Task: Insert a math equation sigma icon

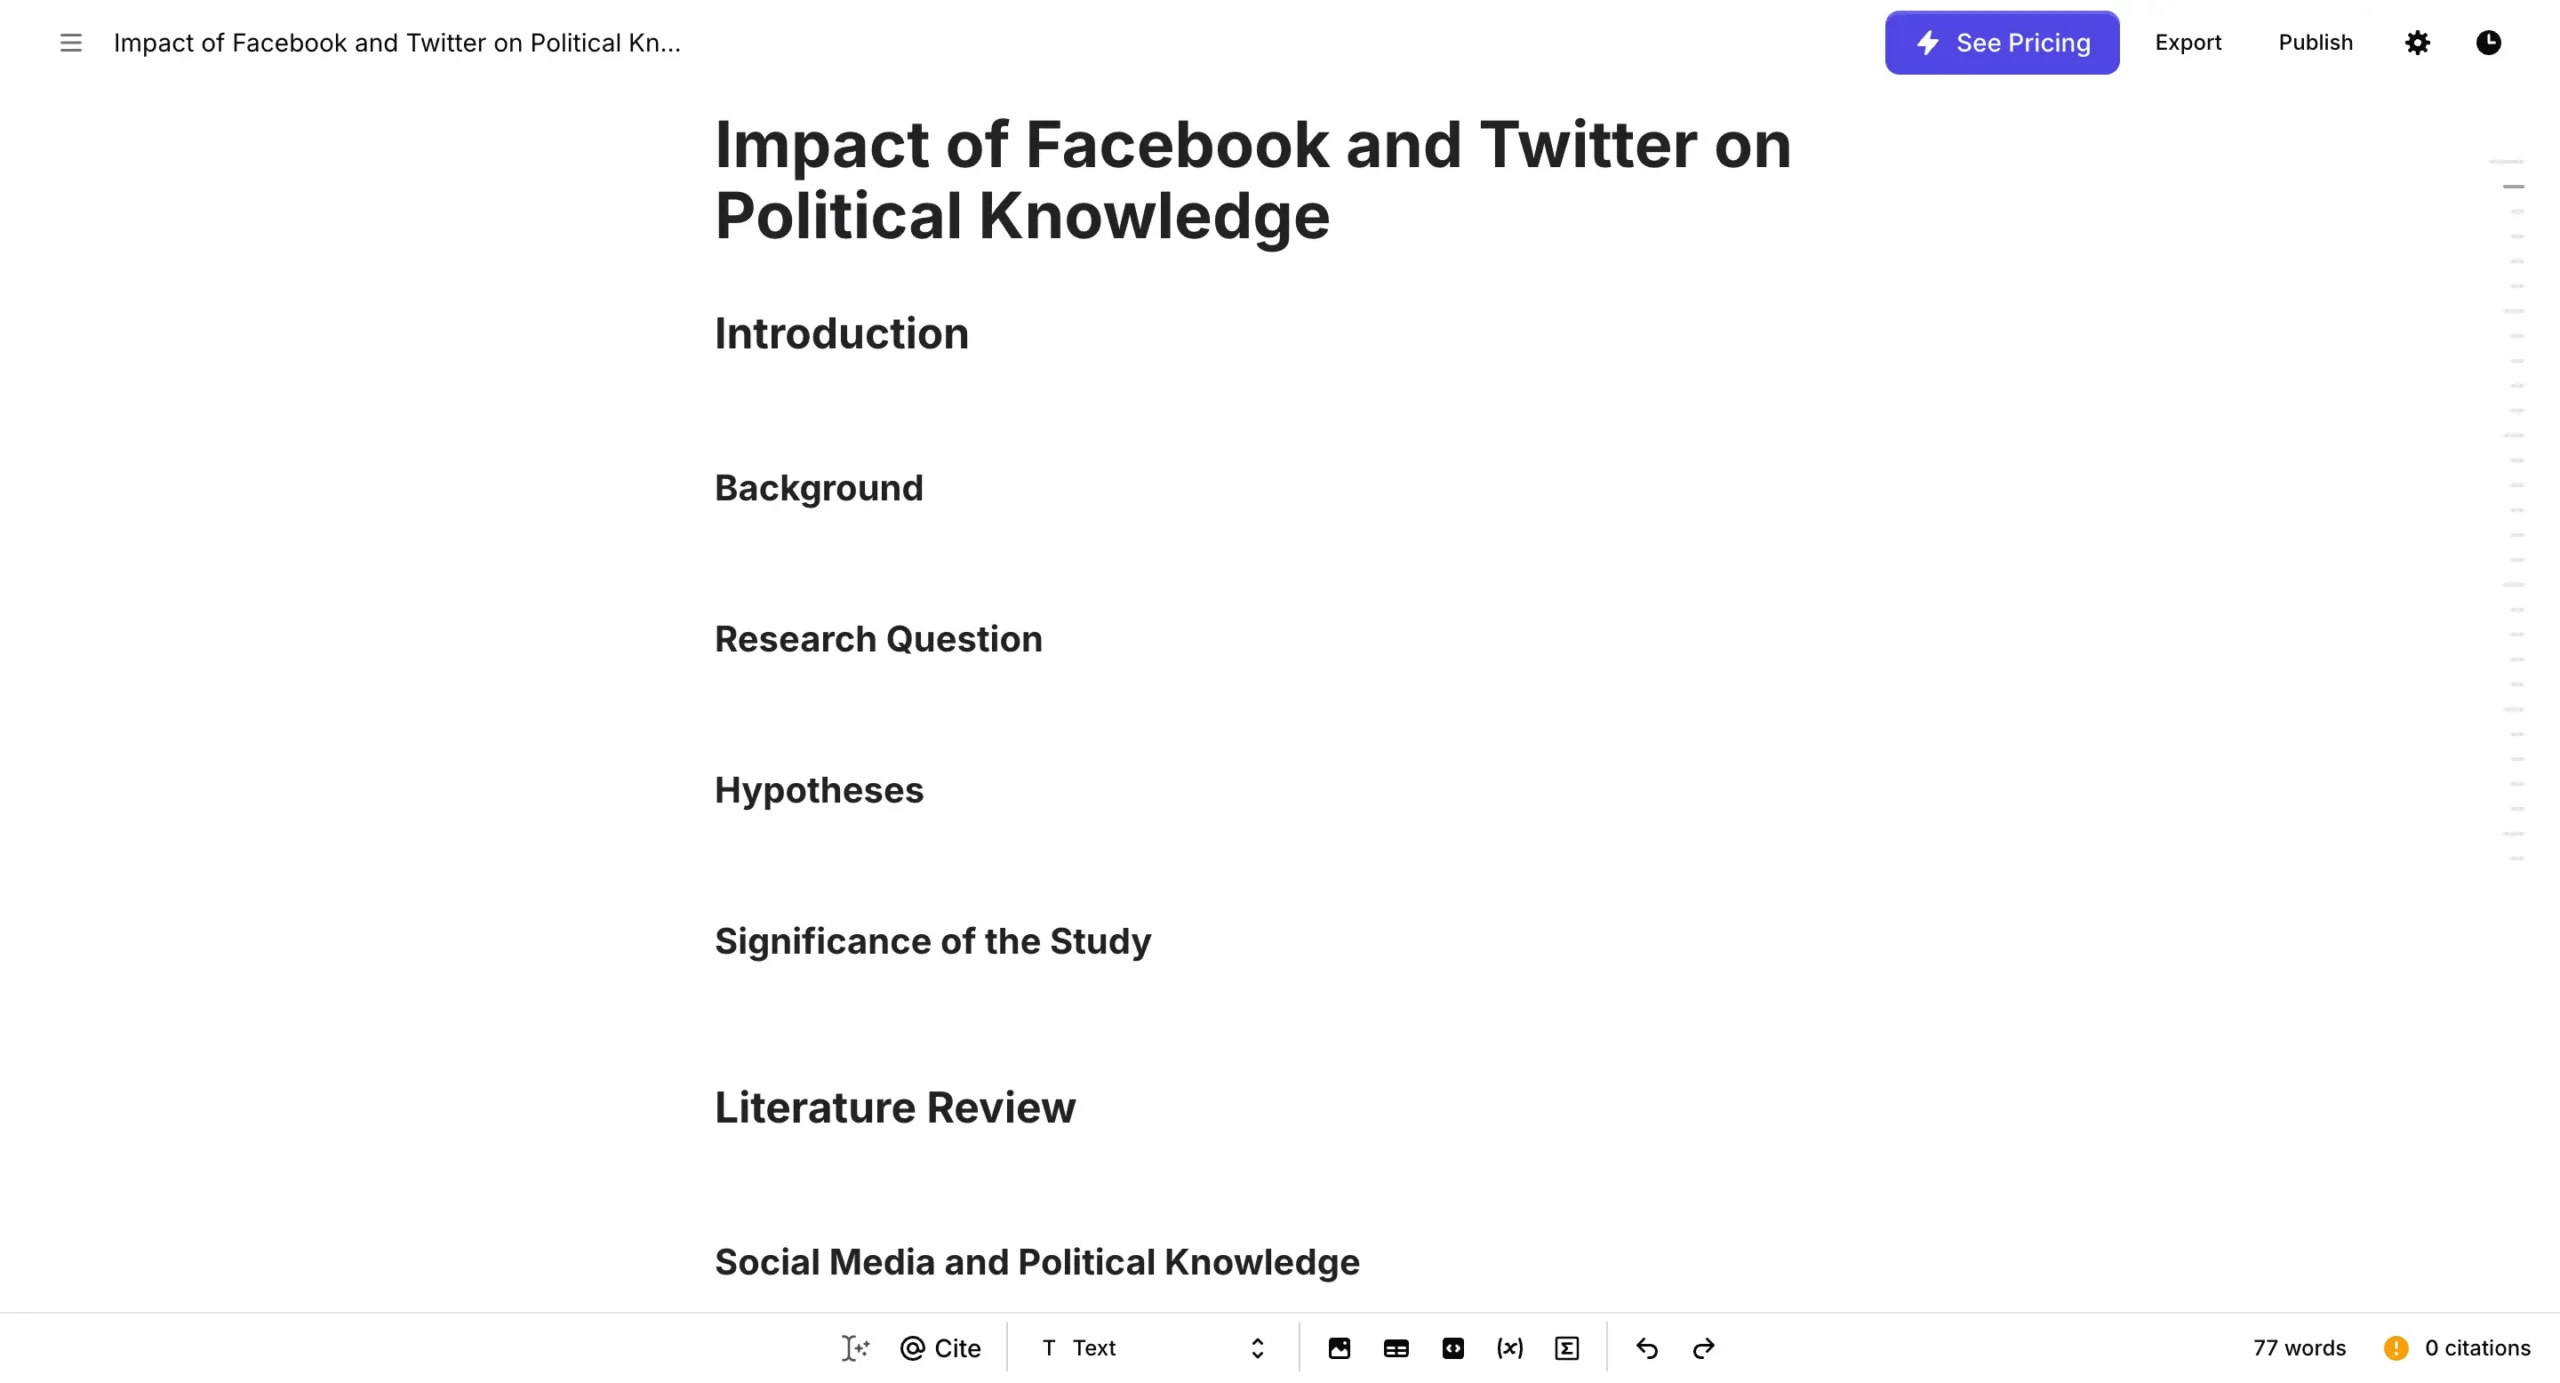Action: tap(1567, 1348)
